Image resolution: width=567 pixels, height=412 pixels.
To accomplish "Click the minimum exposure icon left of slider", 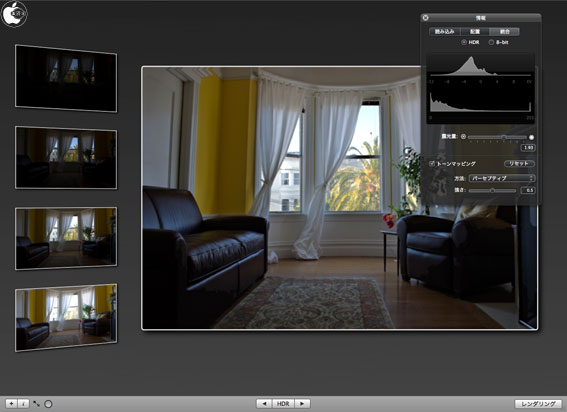I will point(464,137).
